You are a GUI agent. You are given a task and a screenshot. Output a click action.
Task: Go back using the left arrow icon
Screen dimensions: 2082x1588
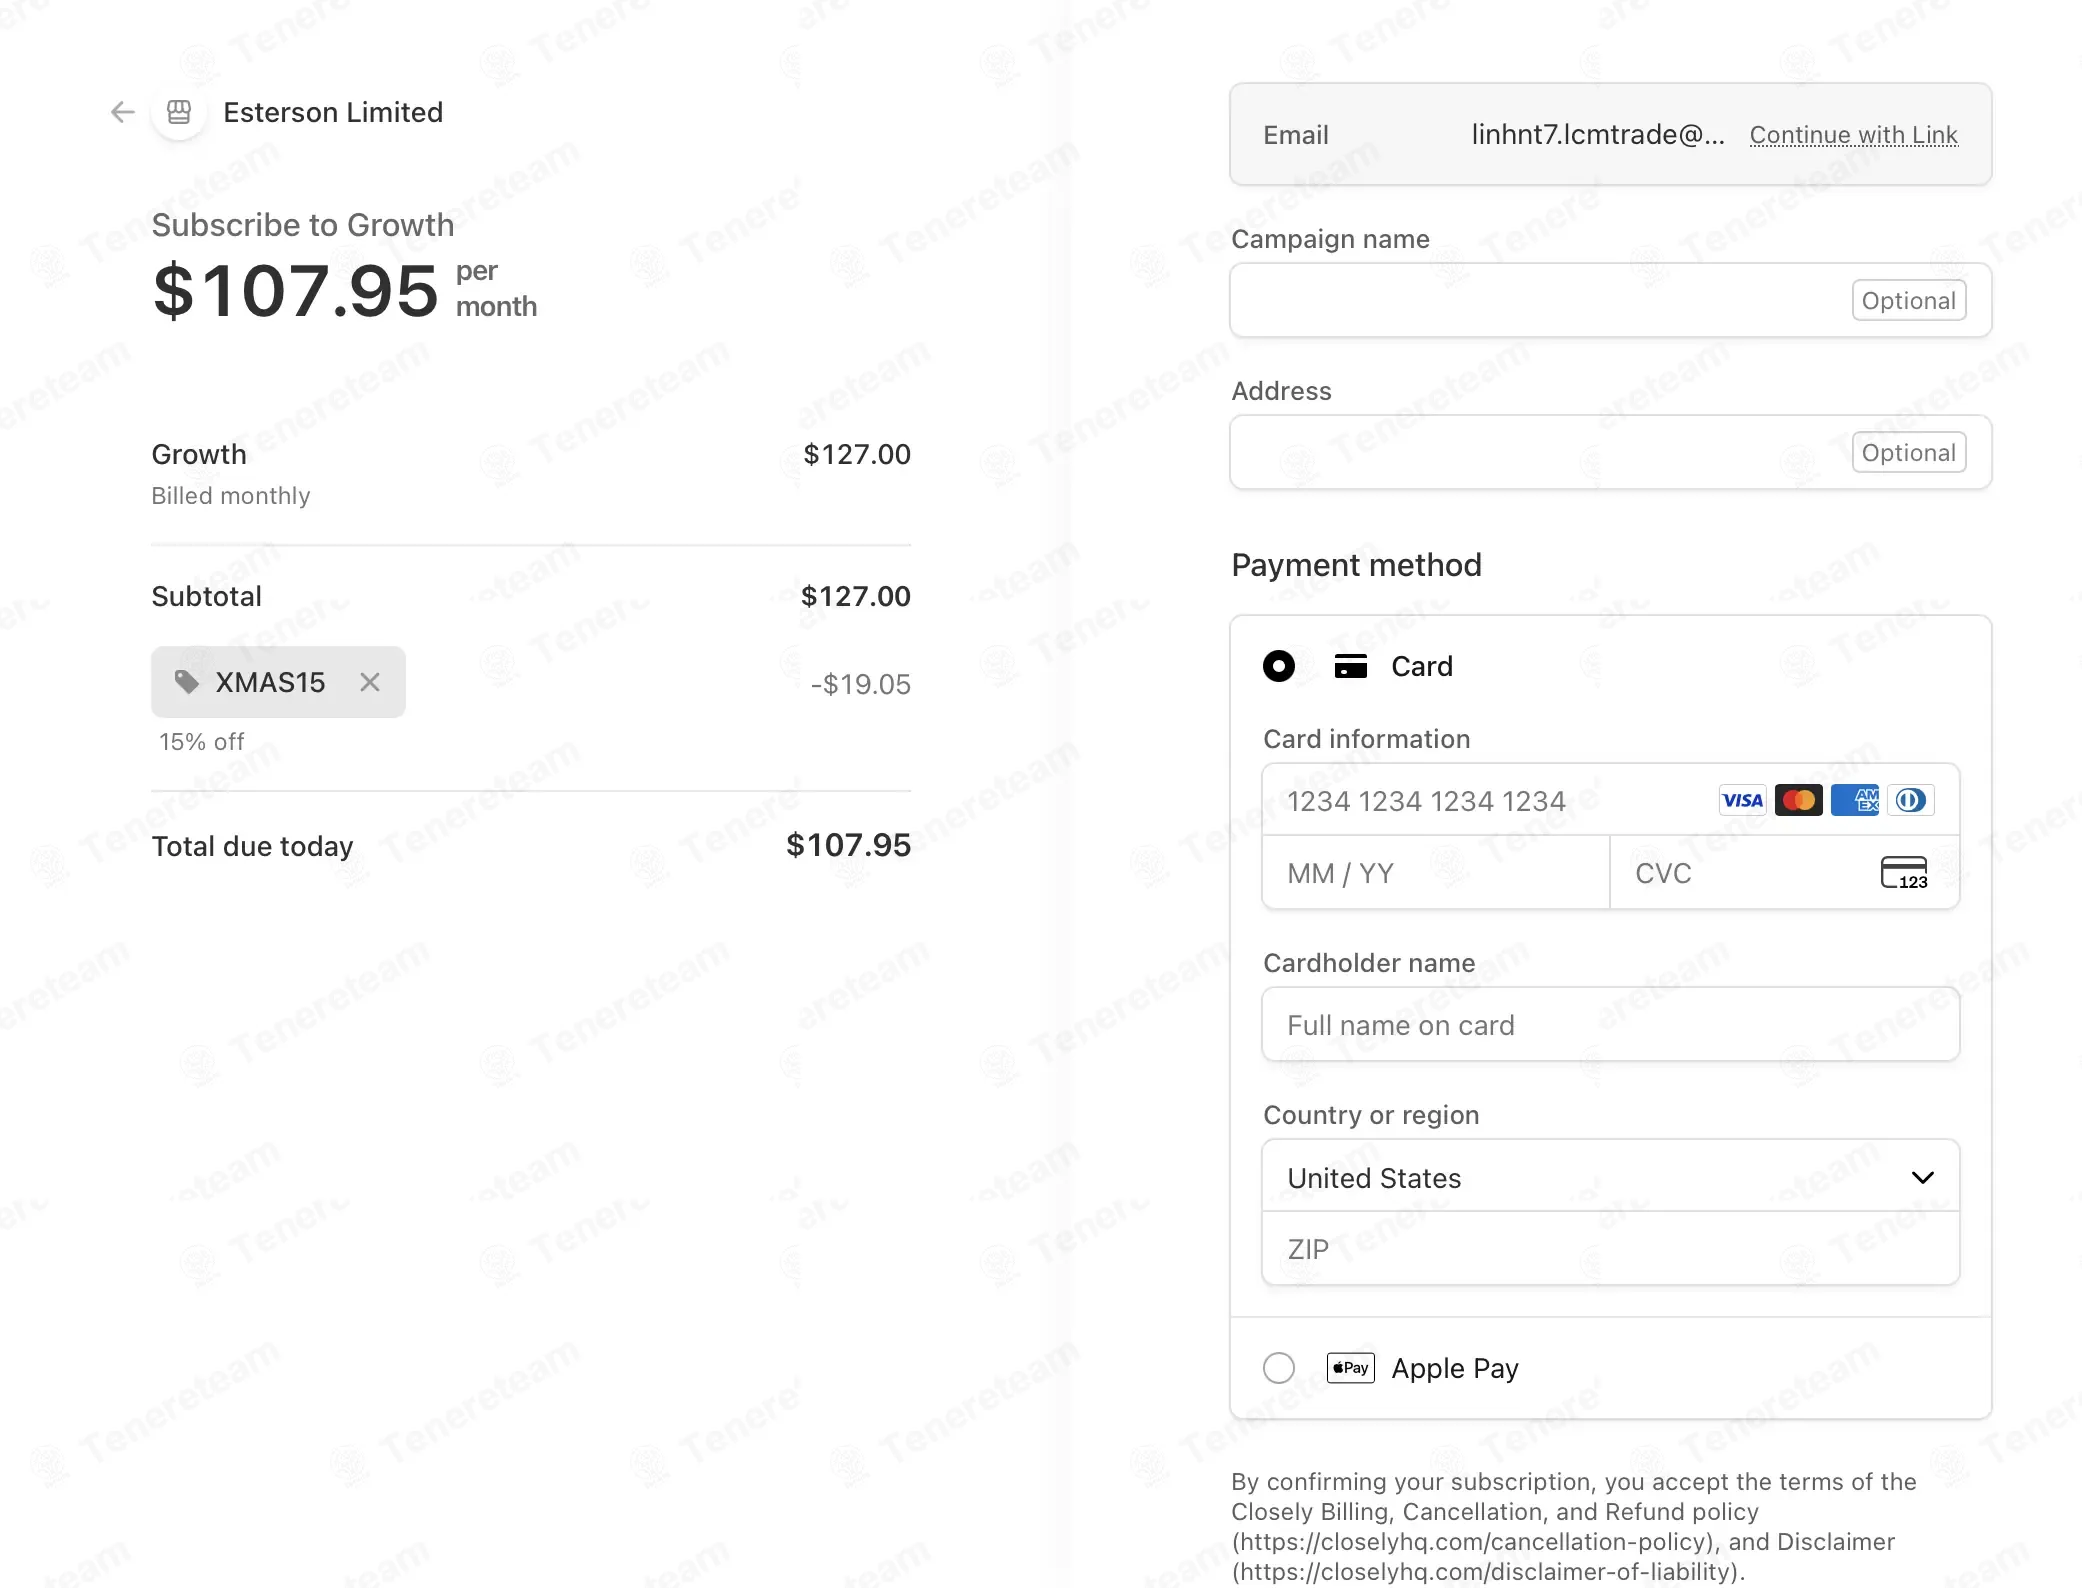click(122, 112)
